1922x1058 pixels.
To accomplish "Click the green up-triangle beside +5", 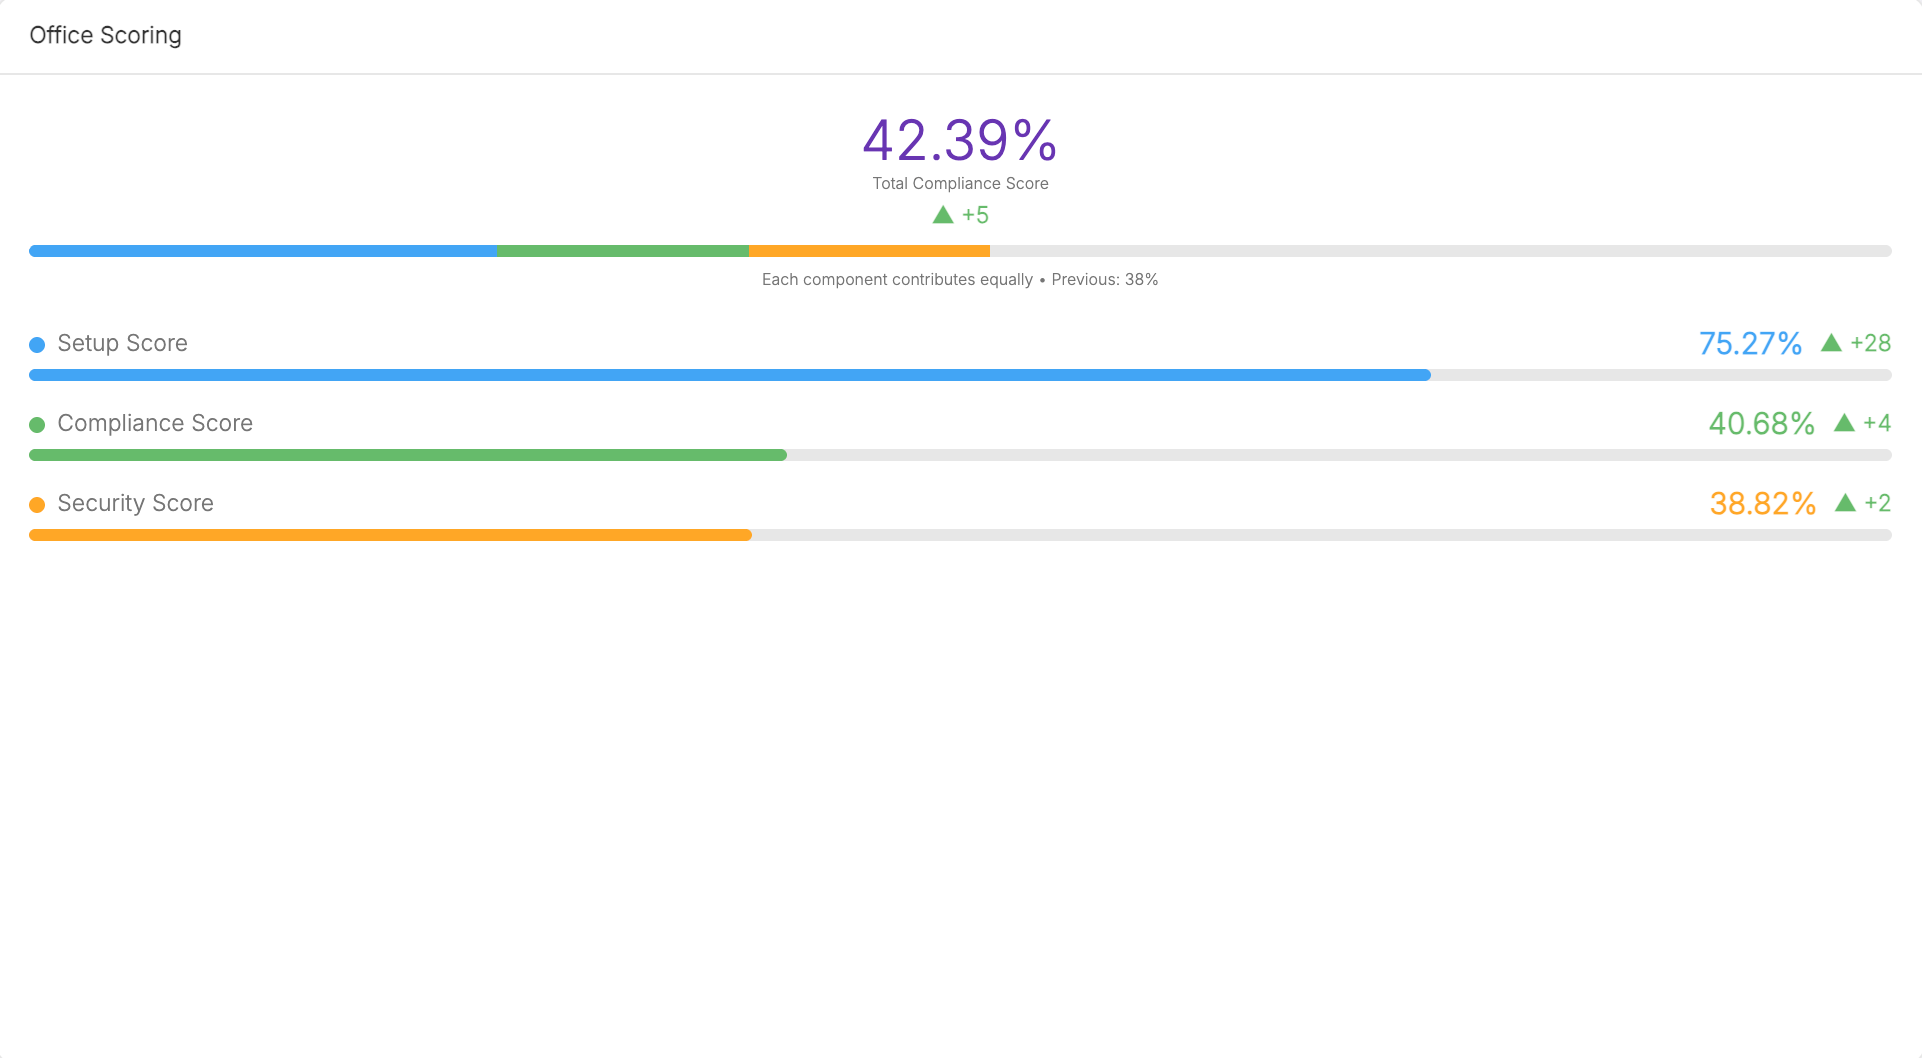I will click(943, 215).
